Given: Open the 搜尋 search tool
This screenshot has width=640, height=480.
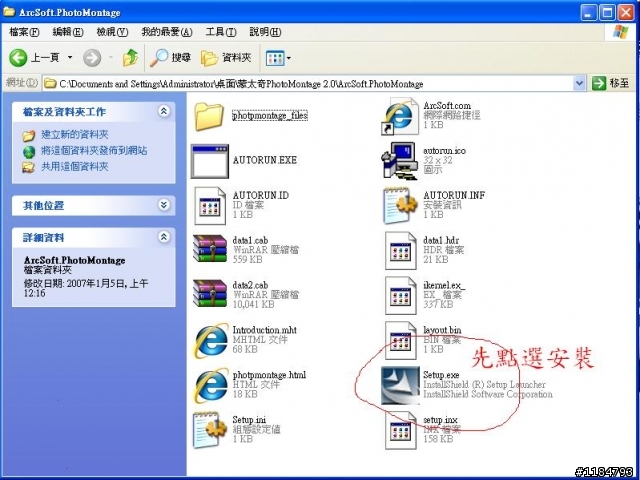Looking at the screenshot, I should tap(170, 58).
